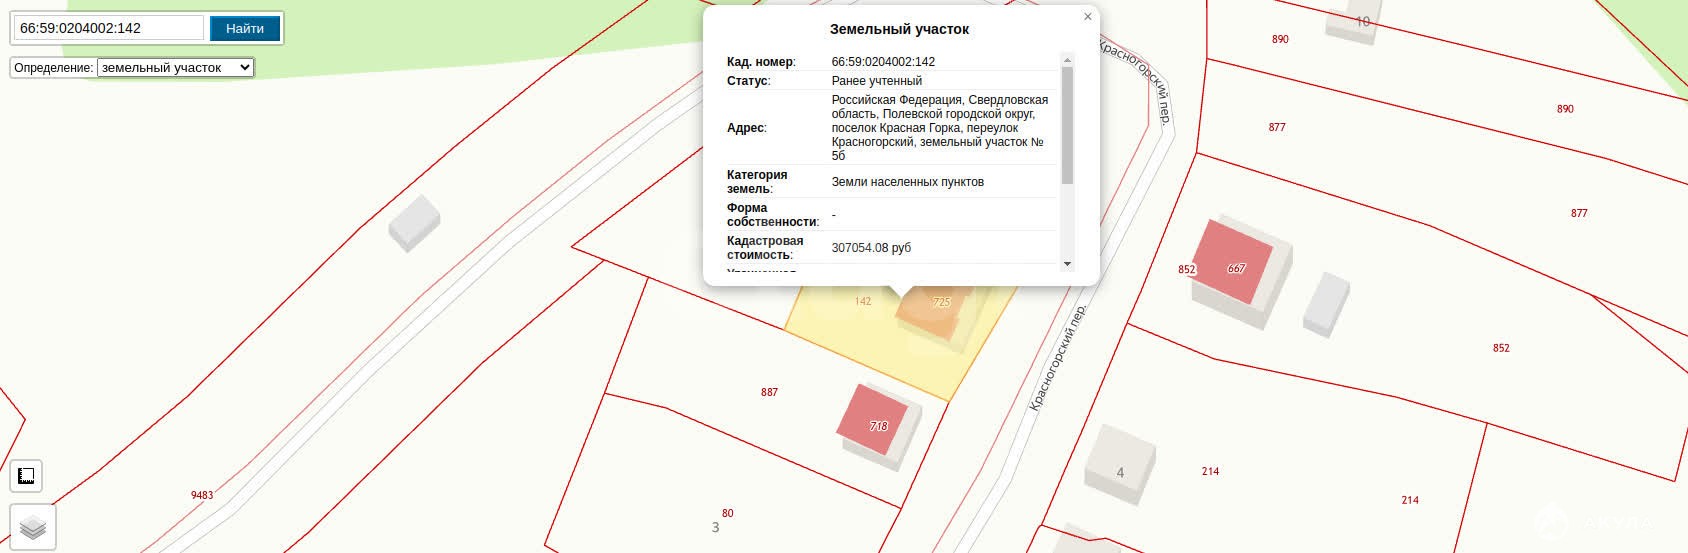Click the popup scrollbar up arrow
This screenshot has height=553, width=1688.
coord(1067,60)
